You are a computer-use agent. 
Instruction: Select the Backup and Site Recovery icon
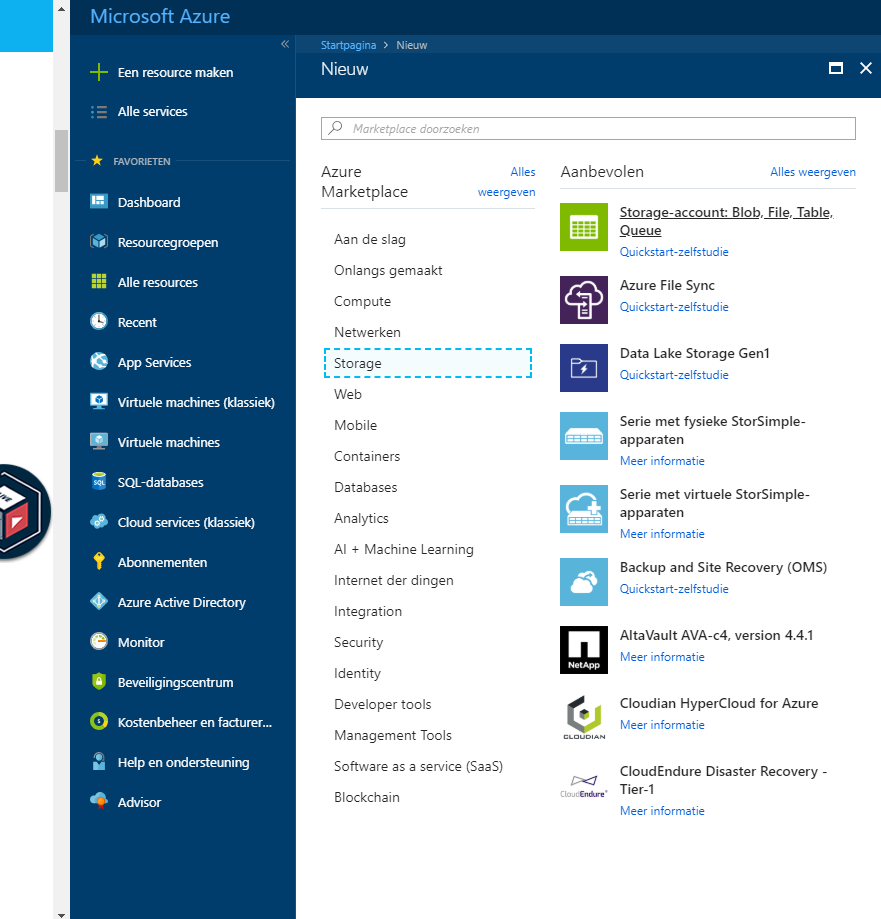click(584, 581)
